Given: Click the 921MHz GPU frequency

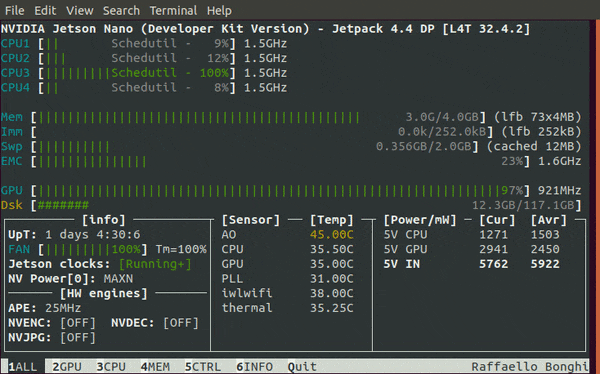Looking at the screenshot, I should pos(559,190).
